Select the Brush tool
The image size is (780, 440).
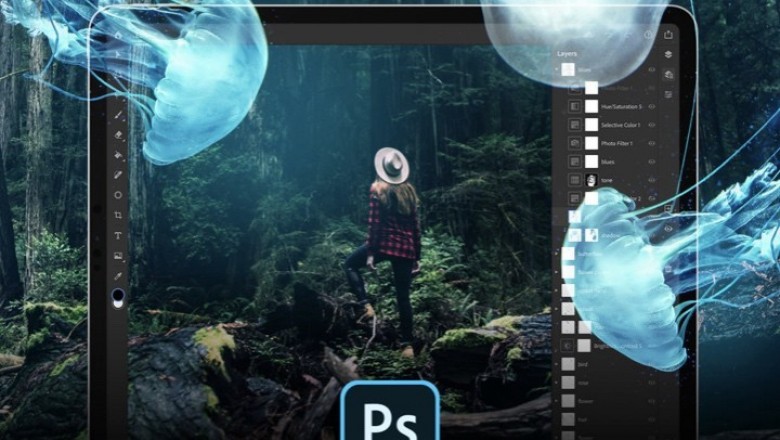(x=118, y=115)
